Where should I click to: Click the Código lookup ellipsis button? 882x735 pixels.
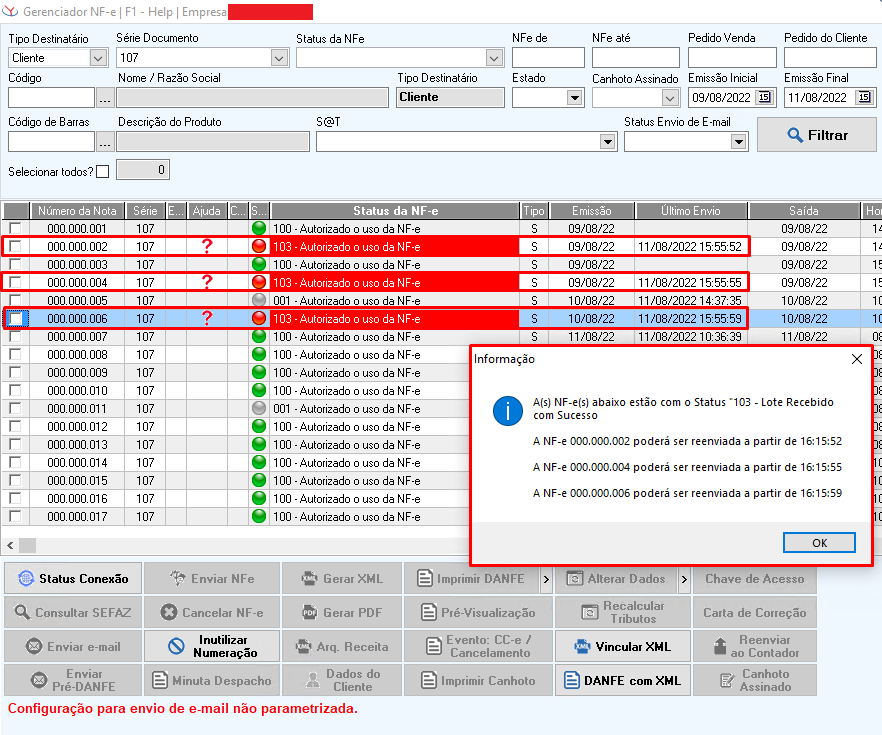point(105,98)
